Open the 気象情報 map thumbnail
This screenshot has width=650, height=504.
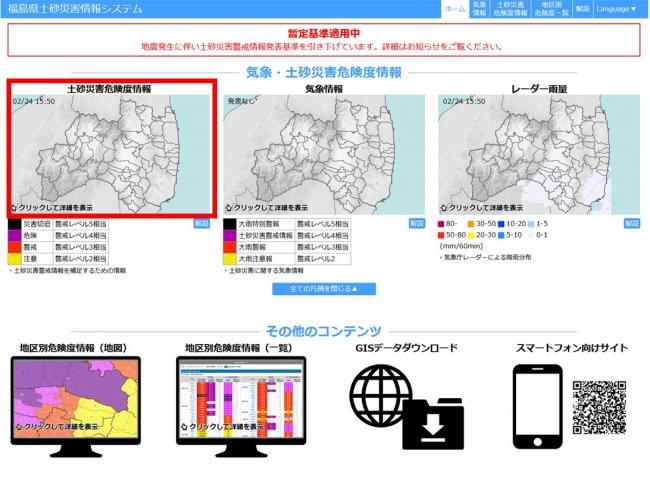point(324,155)
